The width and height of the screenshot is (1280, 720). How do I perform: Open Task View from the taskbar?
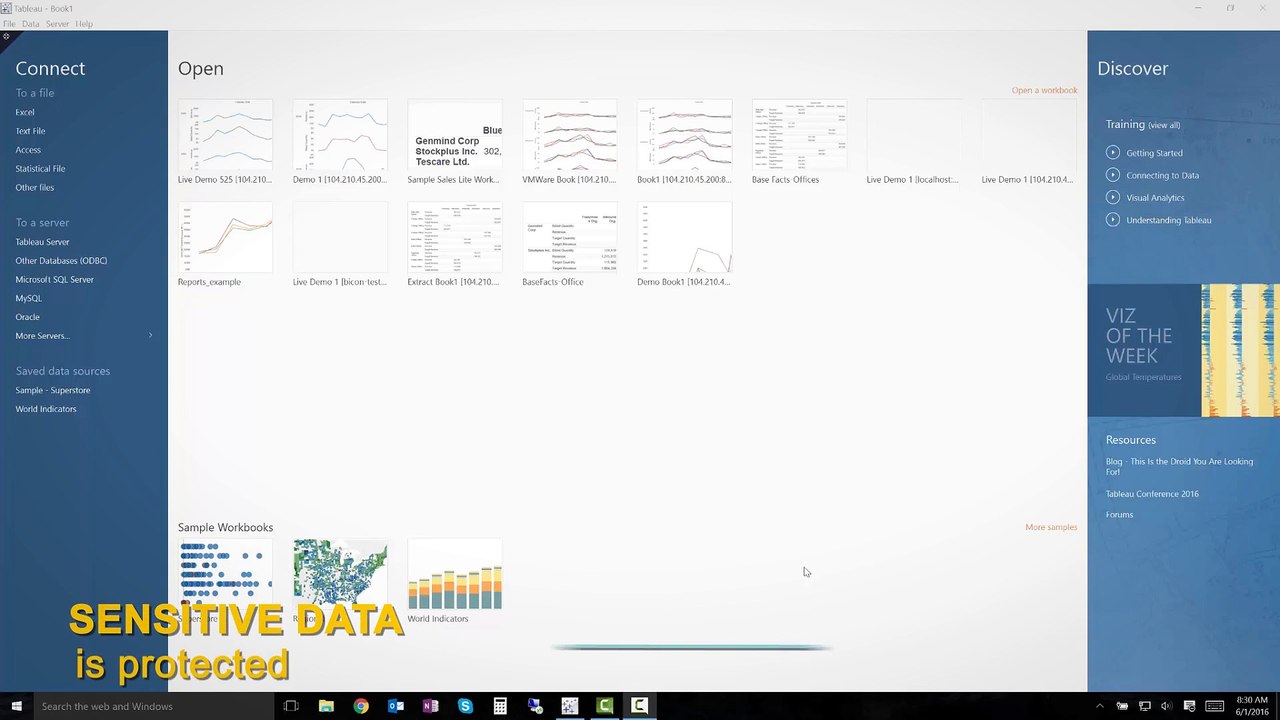tap(291, 706)
